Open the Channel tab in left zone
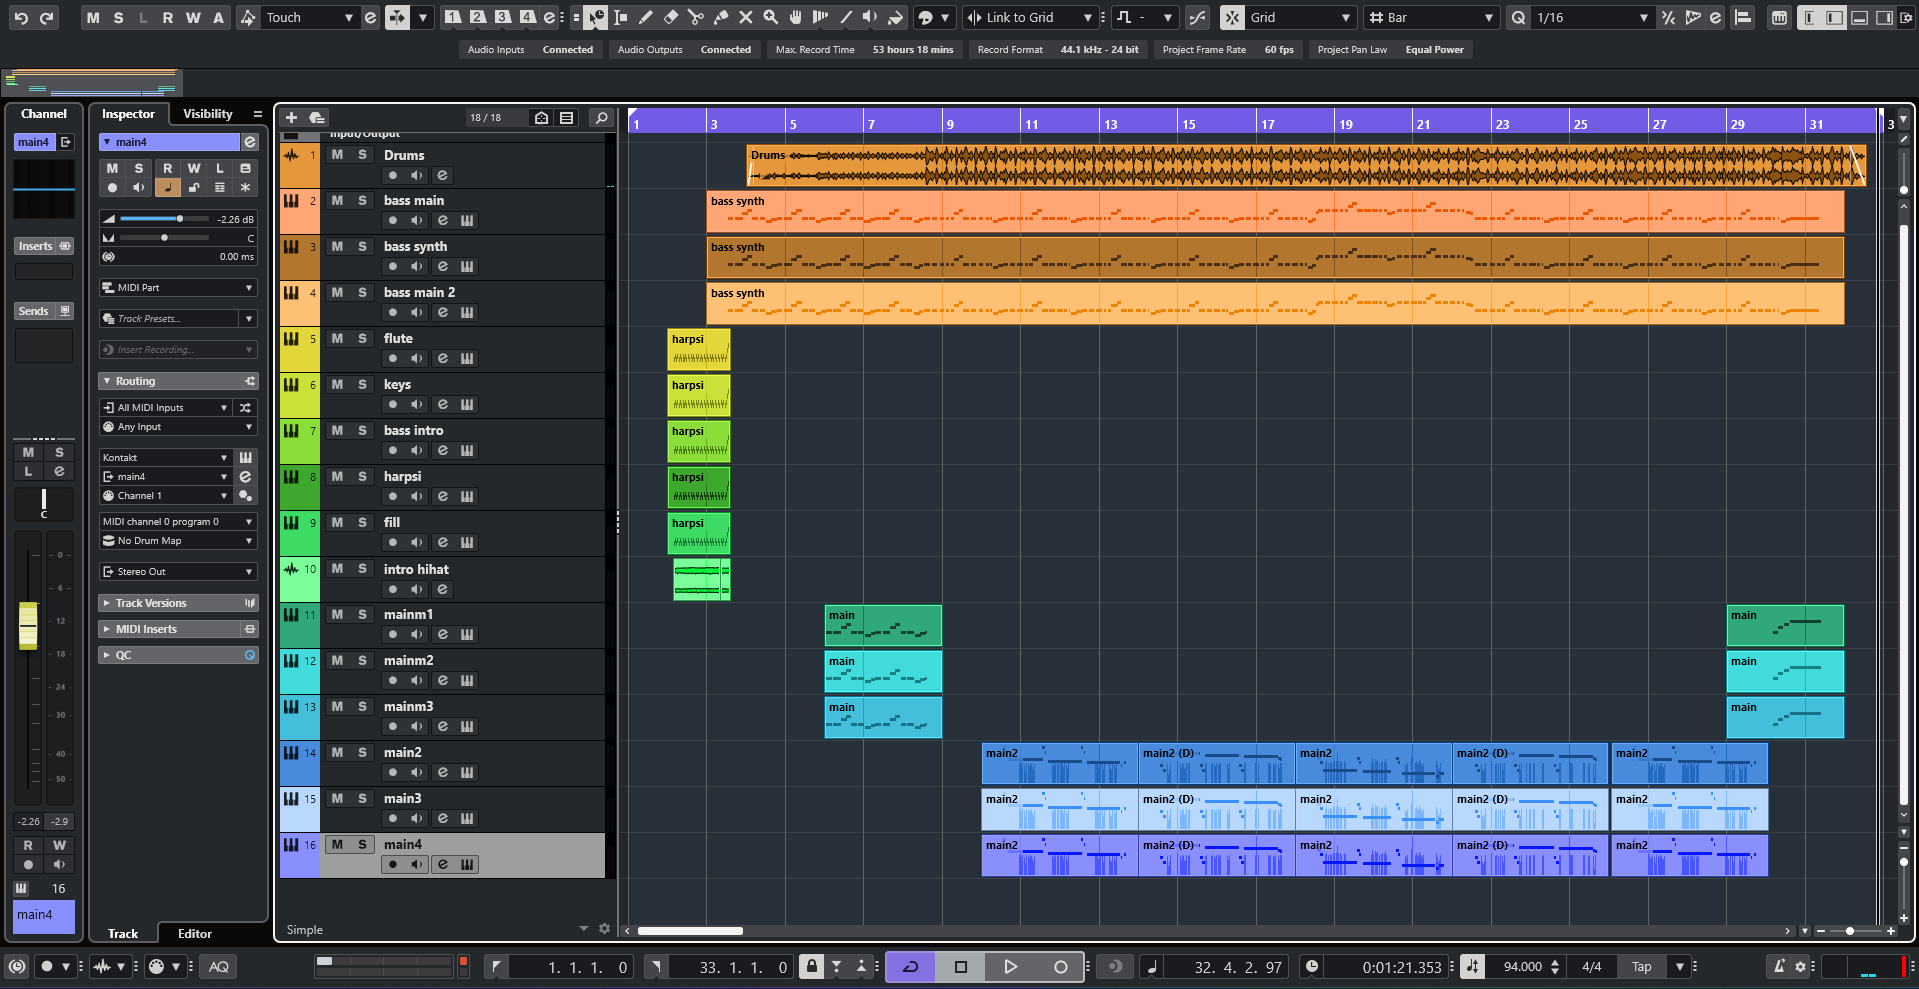 coord(43,114)
